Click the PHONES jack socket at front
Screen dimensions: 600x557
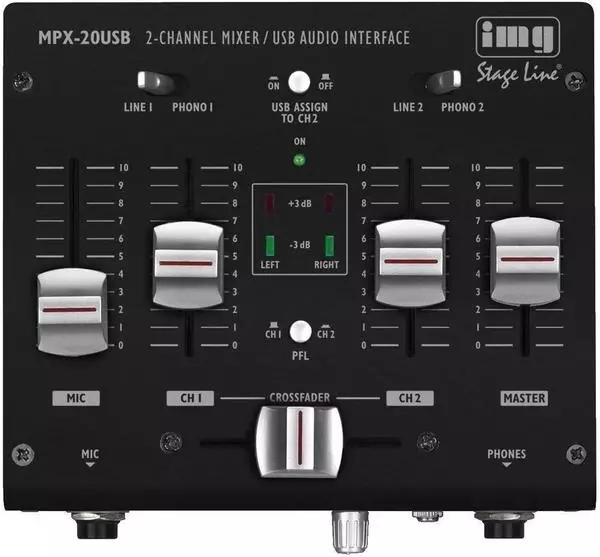[x=504, y=525]
